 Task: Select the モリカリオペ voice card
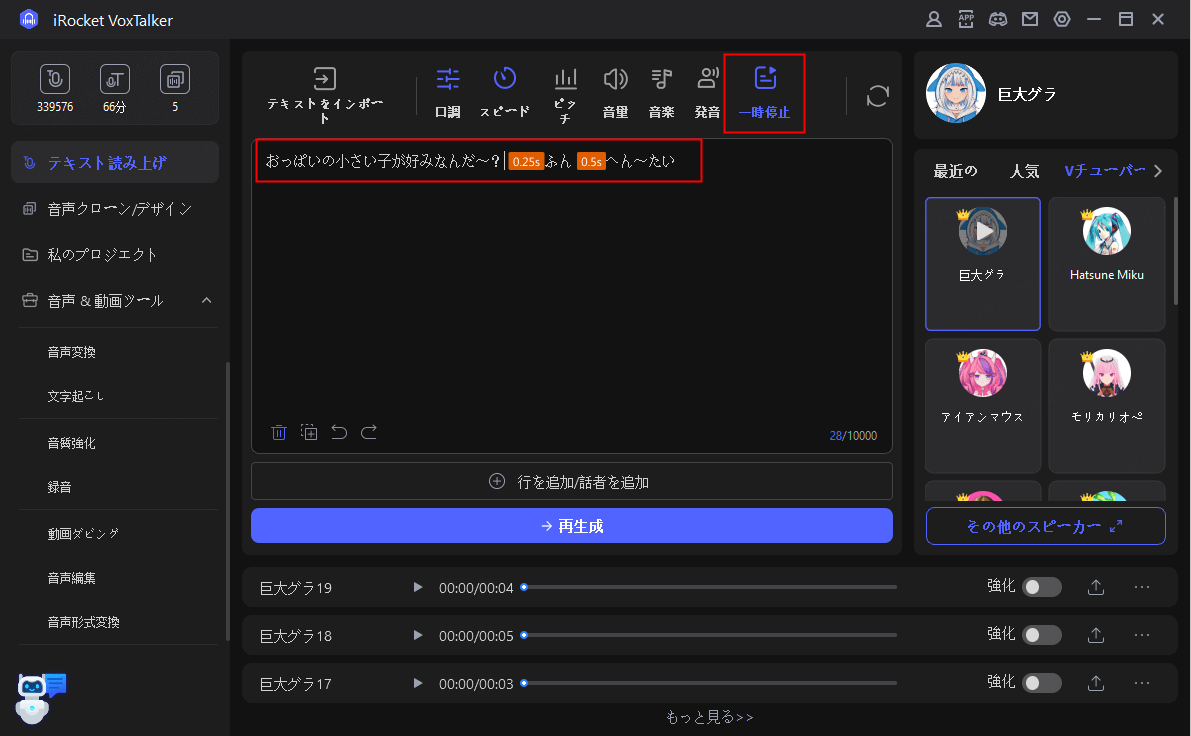pyautogui.click(x=1106, y=406)
